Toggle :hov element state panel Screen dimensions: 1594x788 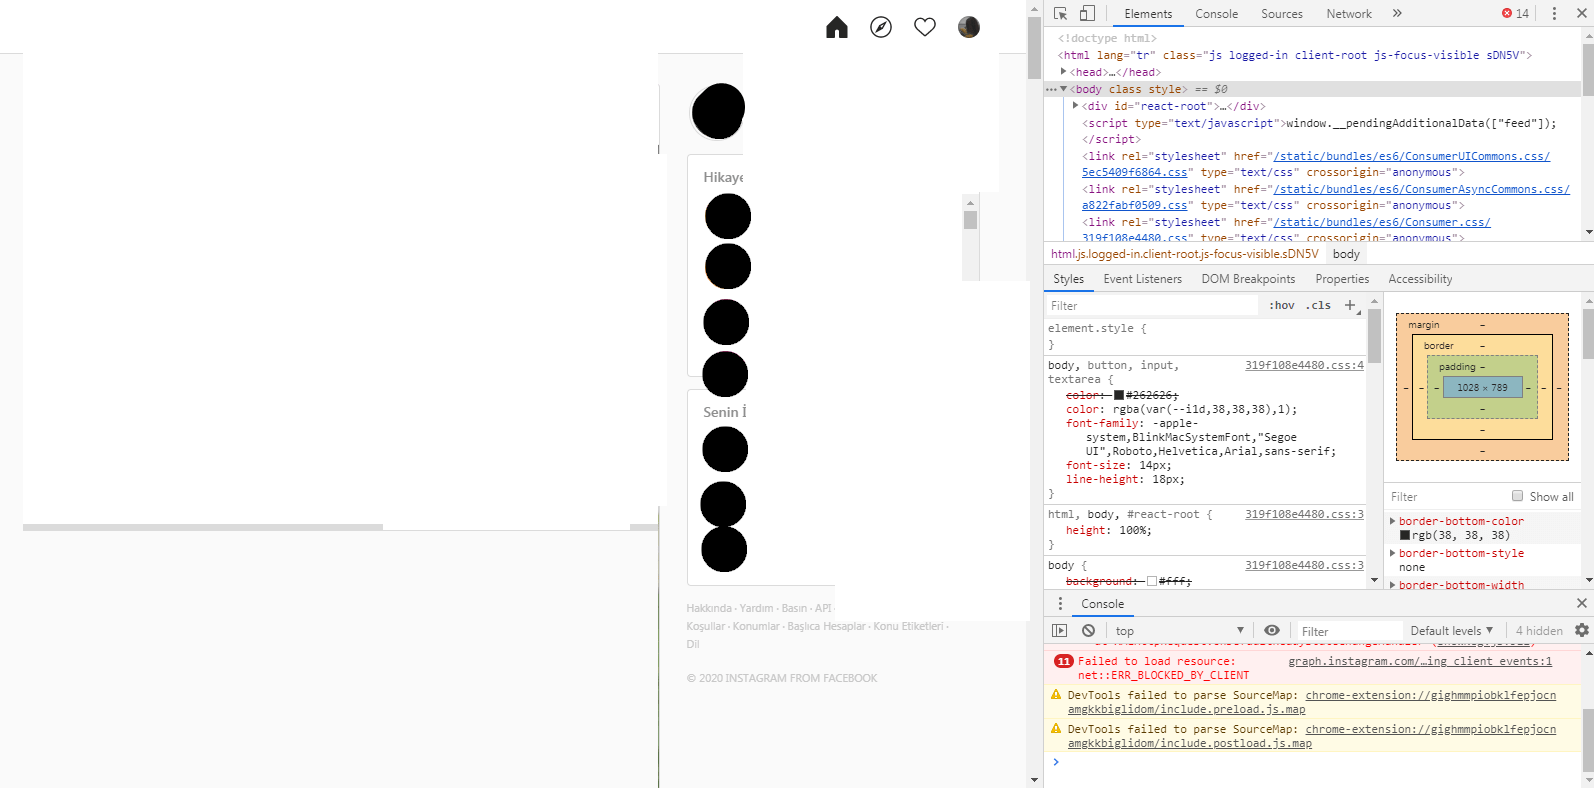pyautogui.click(x=1281, y=306)
